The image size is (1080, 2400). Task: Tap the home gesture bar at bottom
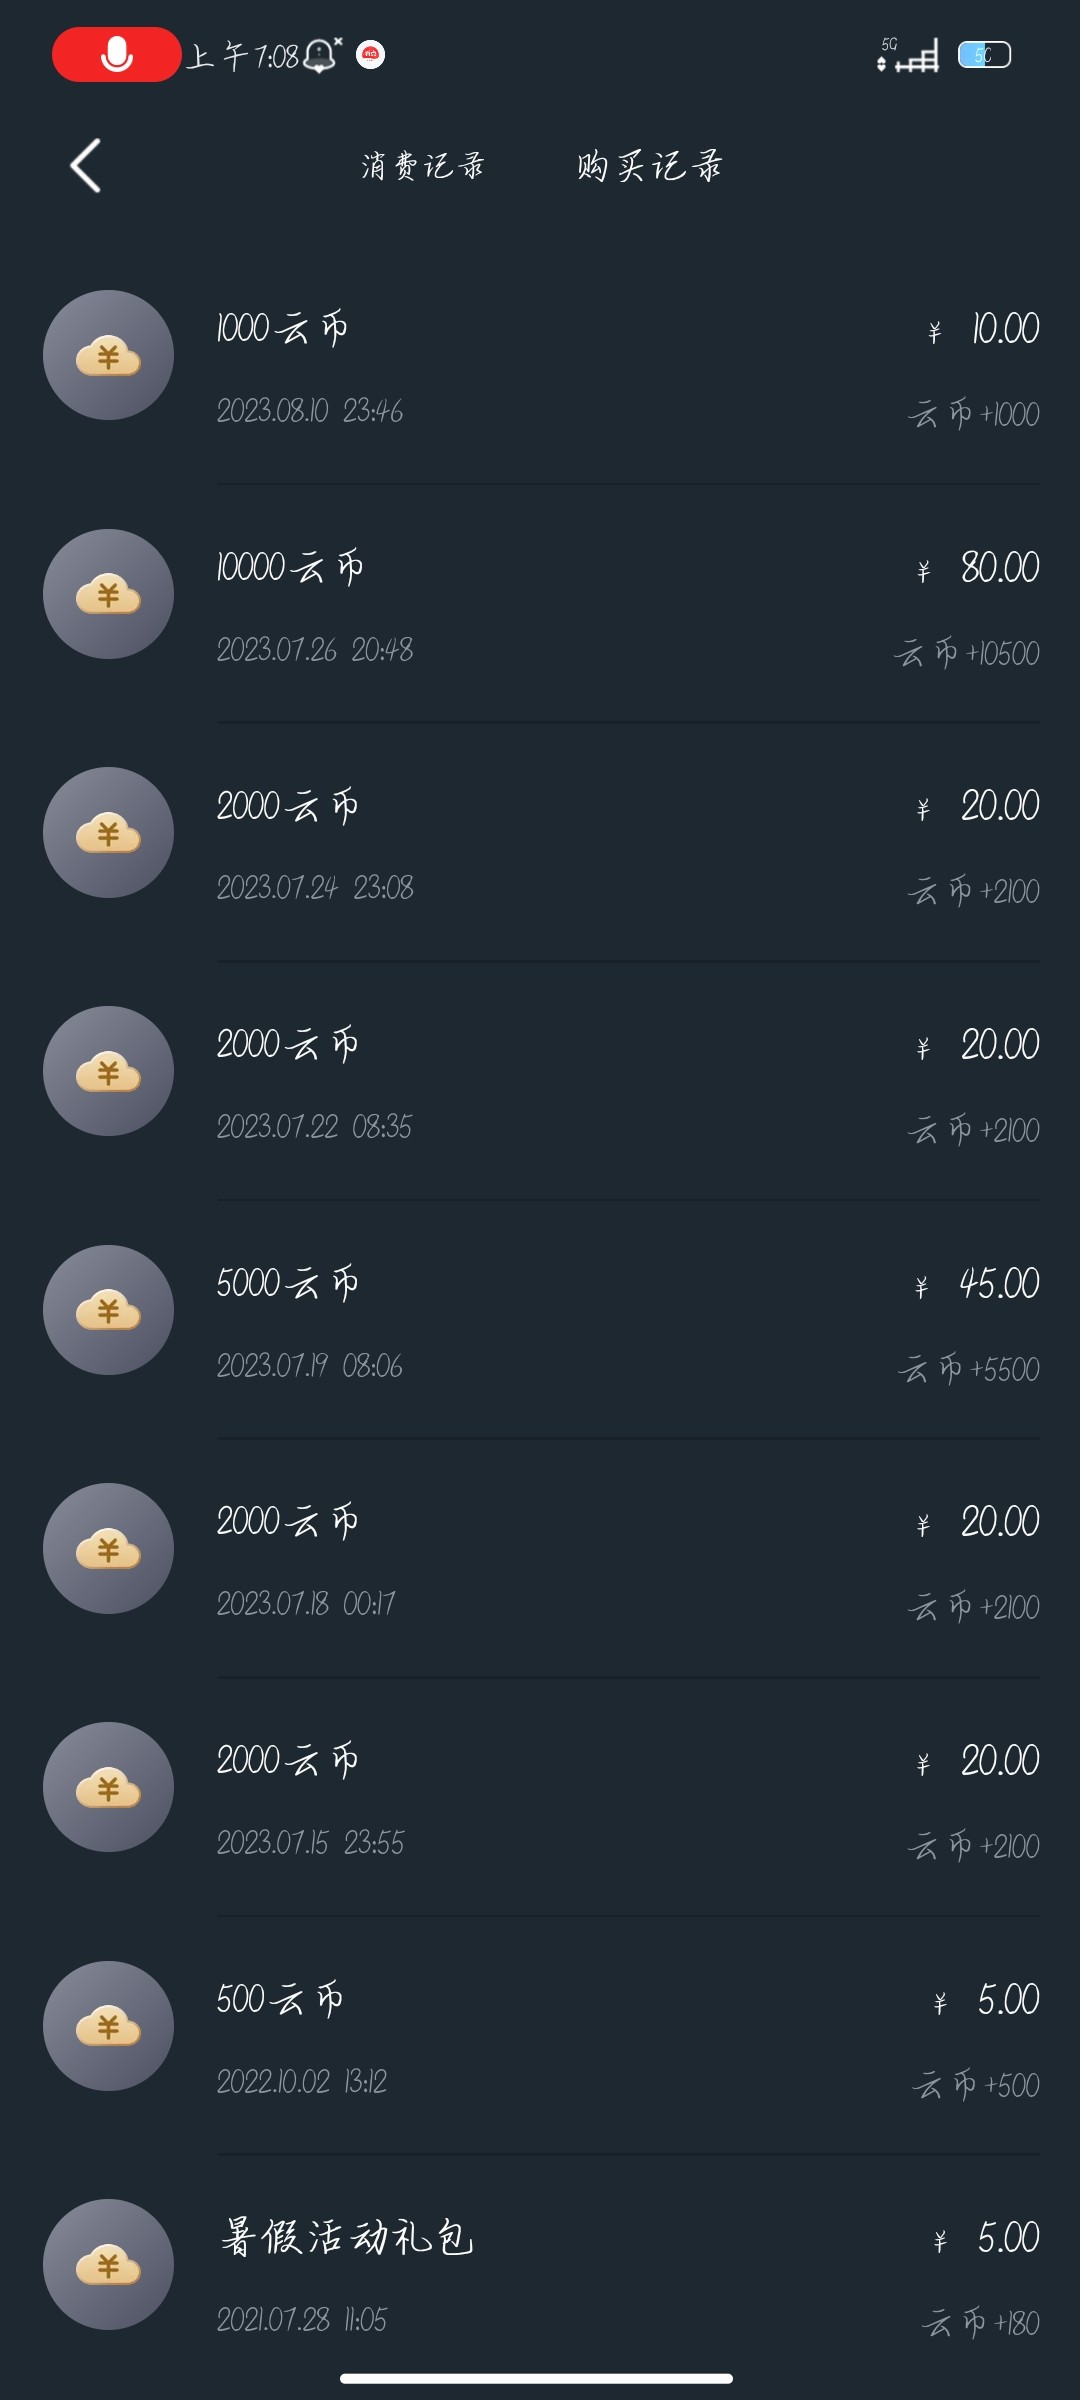pos(537,2378)
